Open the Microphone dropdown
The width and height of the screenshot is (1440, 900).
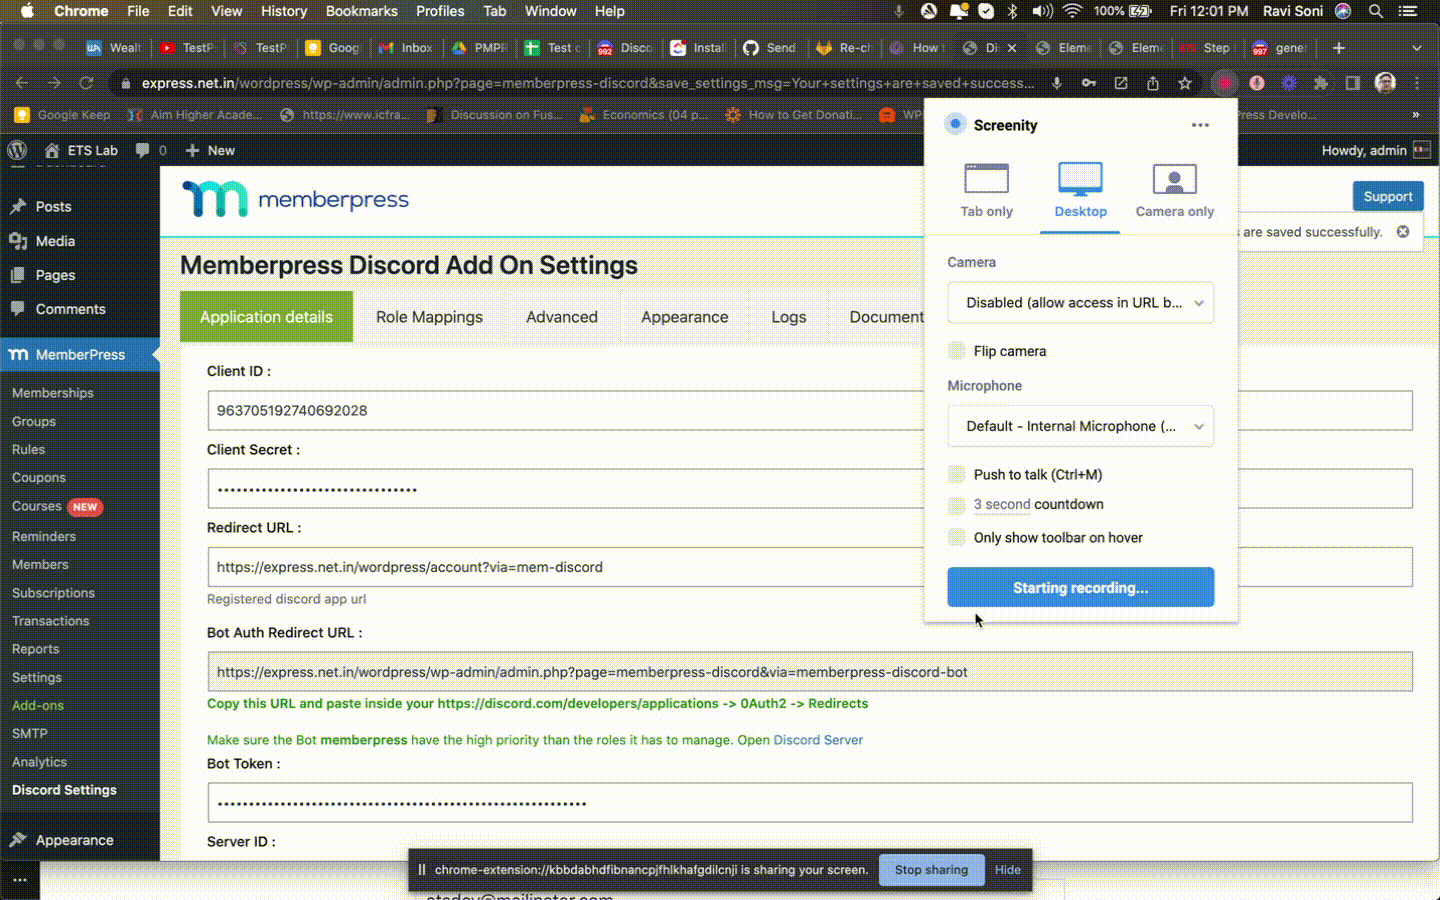pyautogui.click(x=1080, y=426)
